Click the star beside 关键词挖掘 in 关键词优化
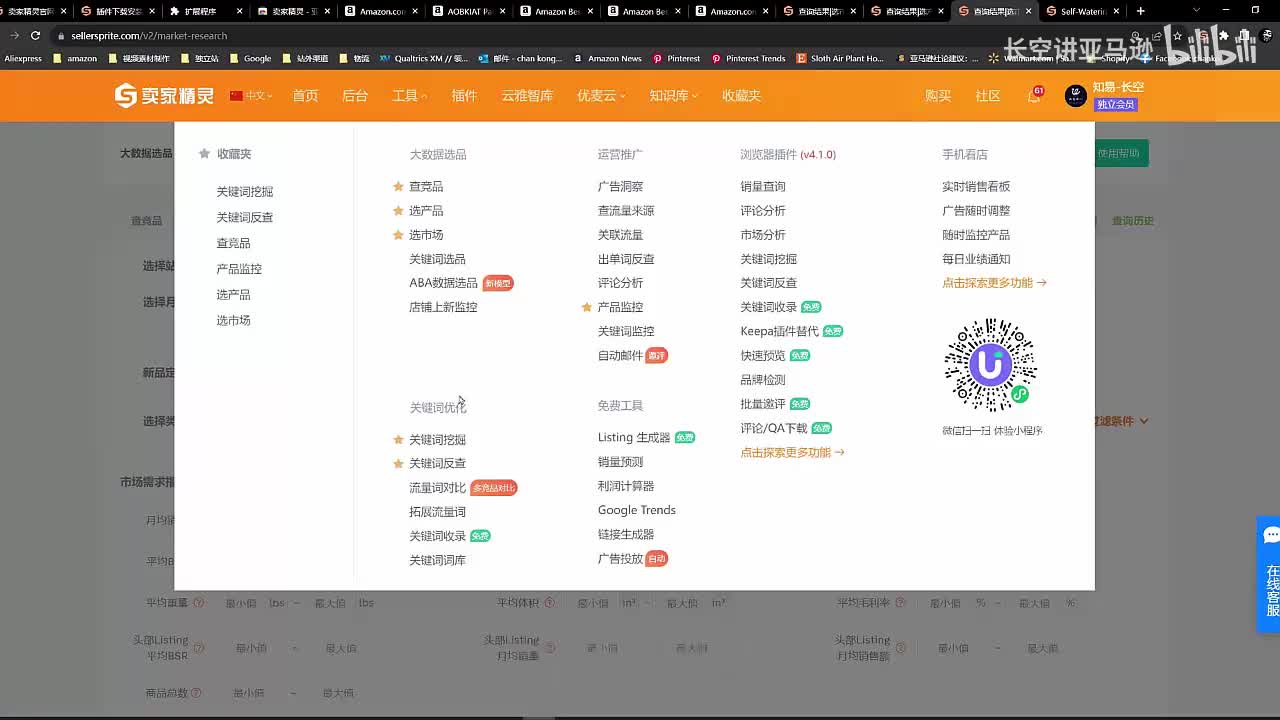The height and width of the screenshot is (720, 1280). point(398,439)
